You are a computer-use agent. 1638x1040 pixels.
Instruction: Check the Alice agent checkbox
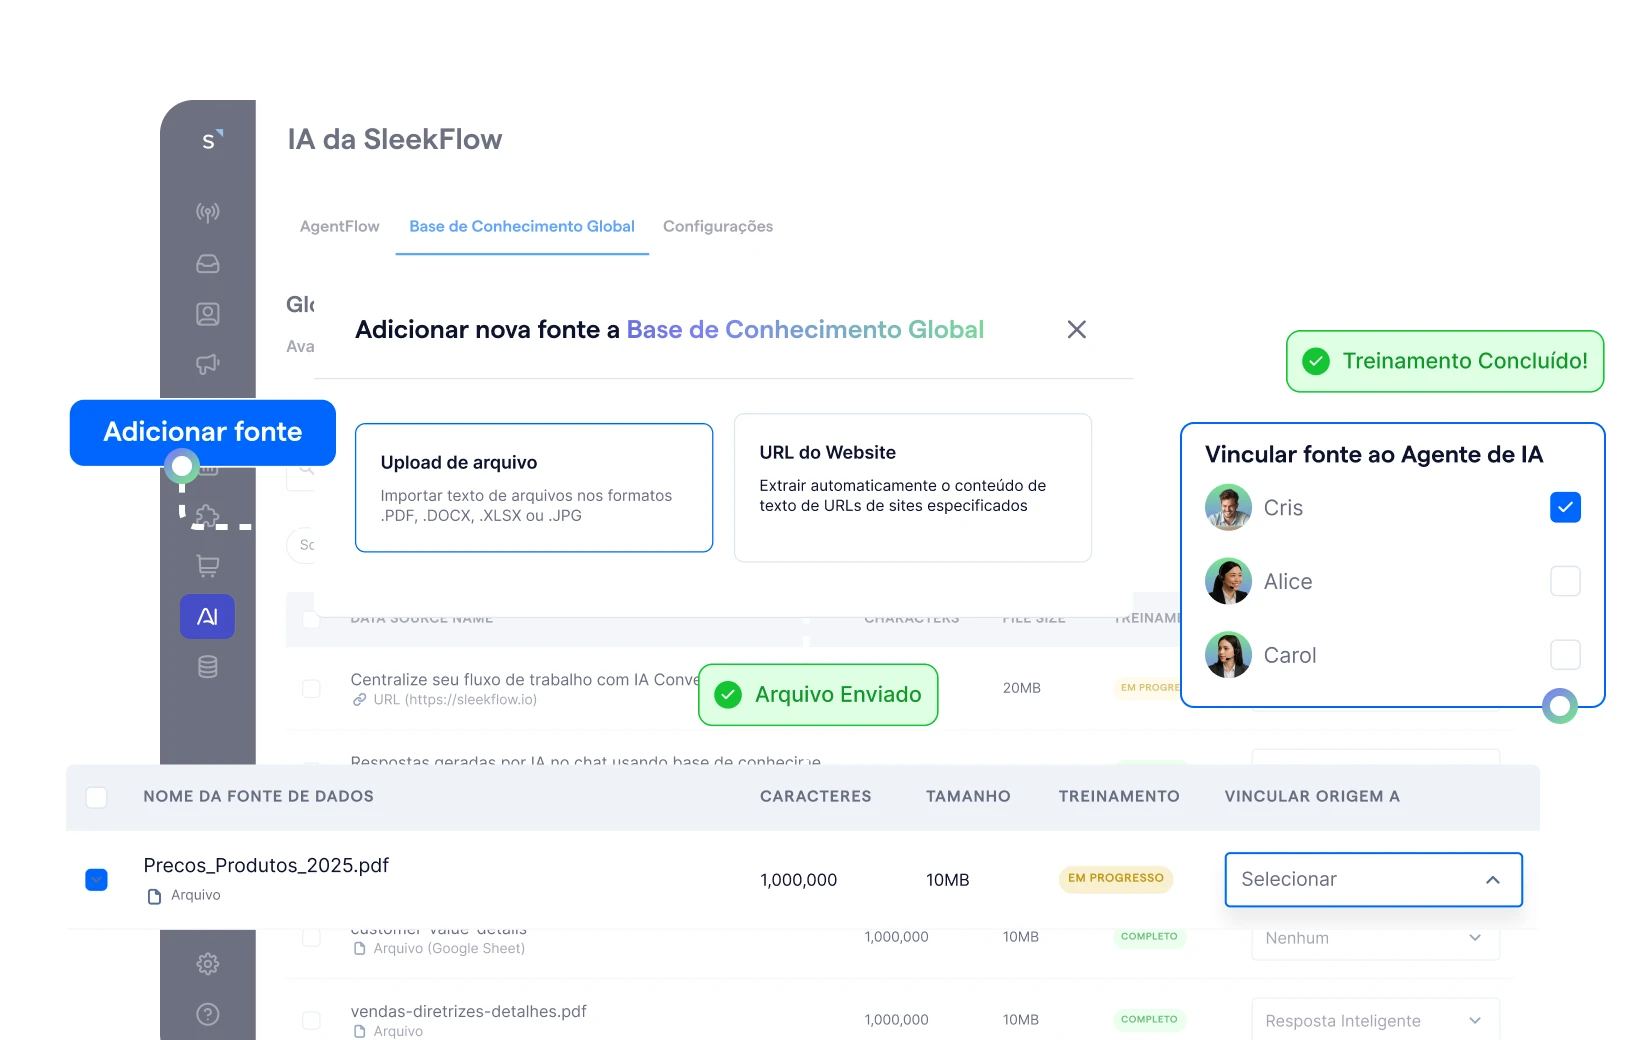1565,581
